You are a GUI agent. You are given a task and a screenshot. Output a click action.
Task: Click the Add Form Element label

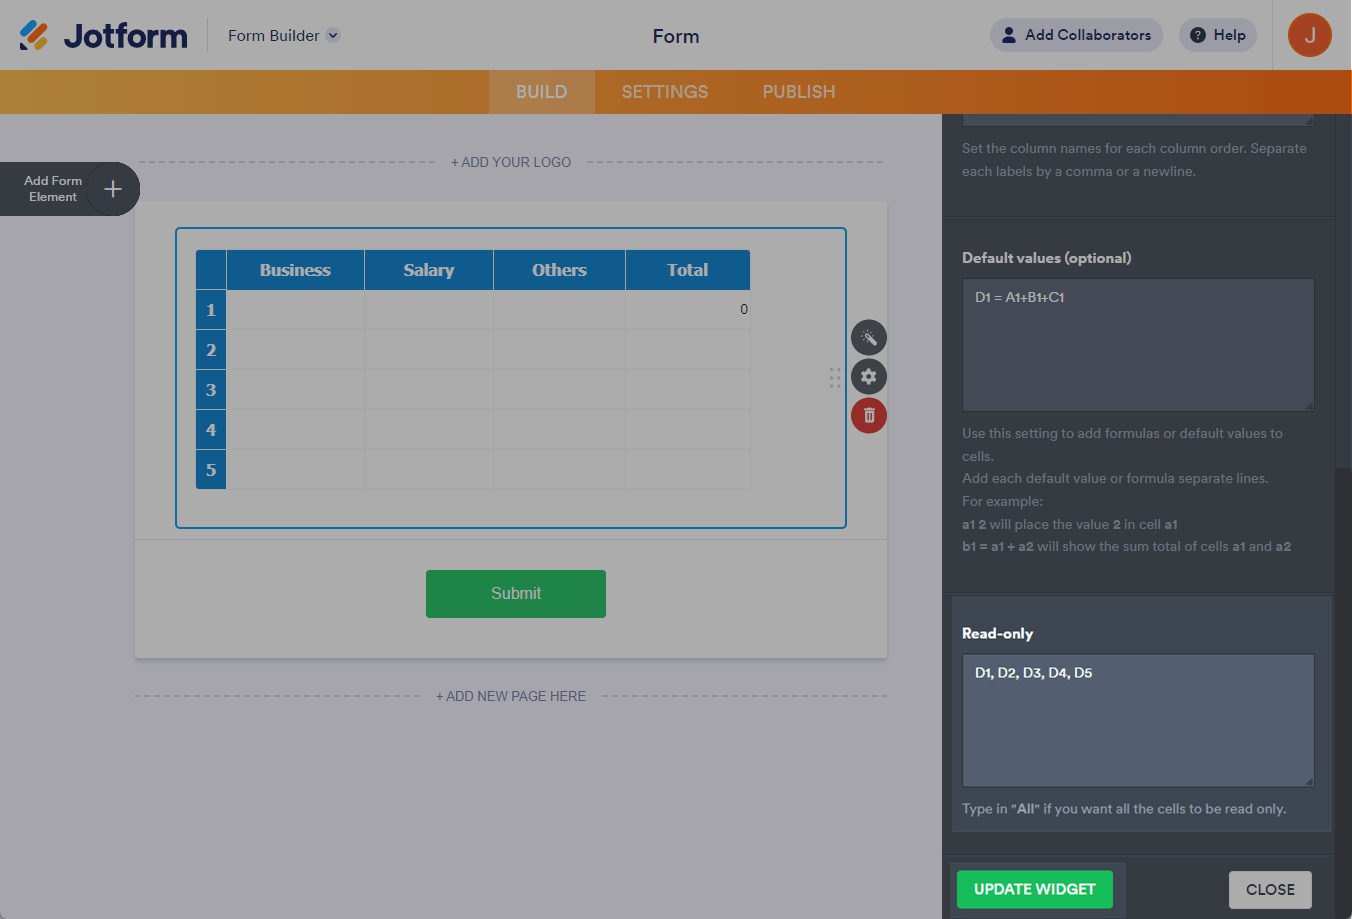(x=53, y=189)
